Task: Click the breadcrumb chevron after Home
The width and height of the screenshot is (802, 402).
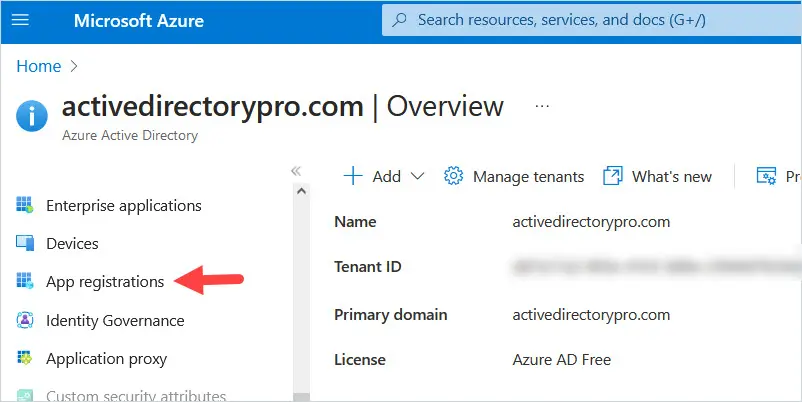Action: pos(74,66)
